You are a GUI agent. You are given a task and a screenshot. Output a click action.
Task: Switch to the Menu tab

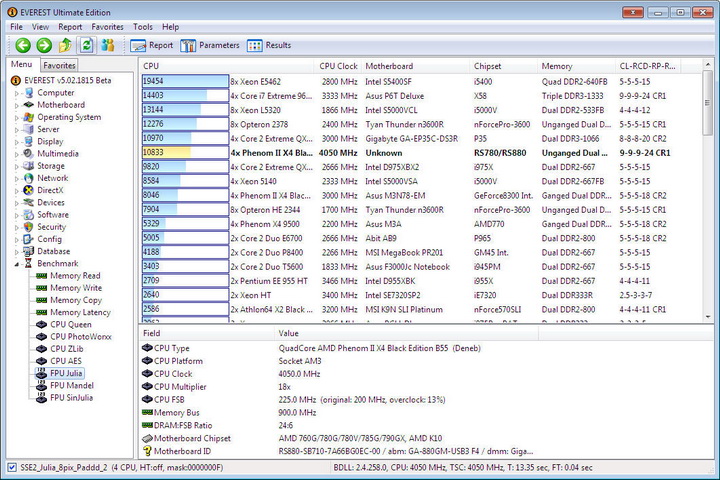coord(22,64)
